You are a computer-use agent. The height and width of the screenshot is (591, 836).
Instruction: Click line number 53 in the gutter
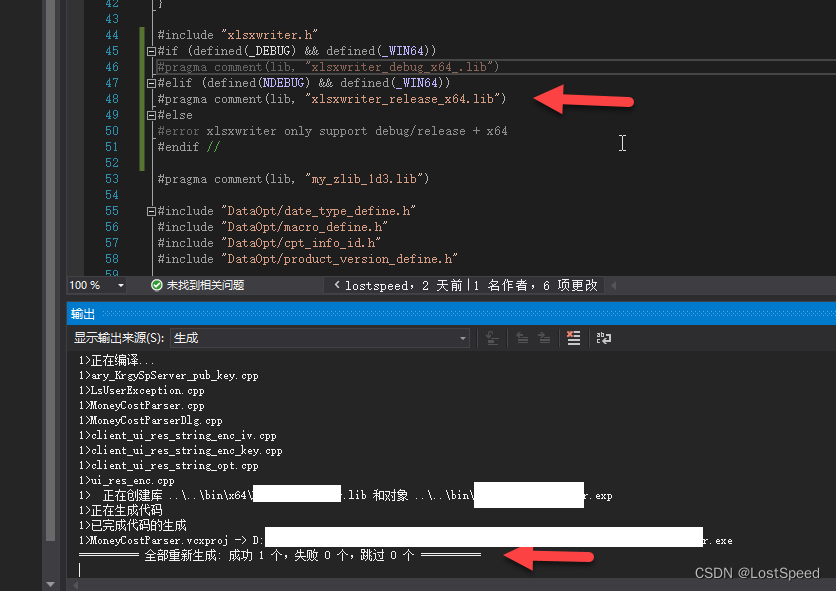point(112,178)
